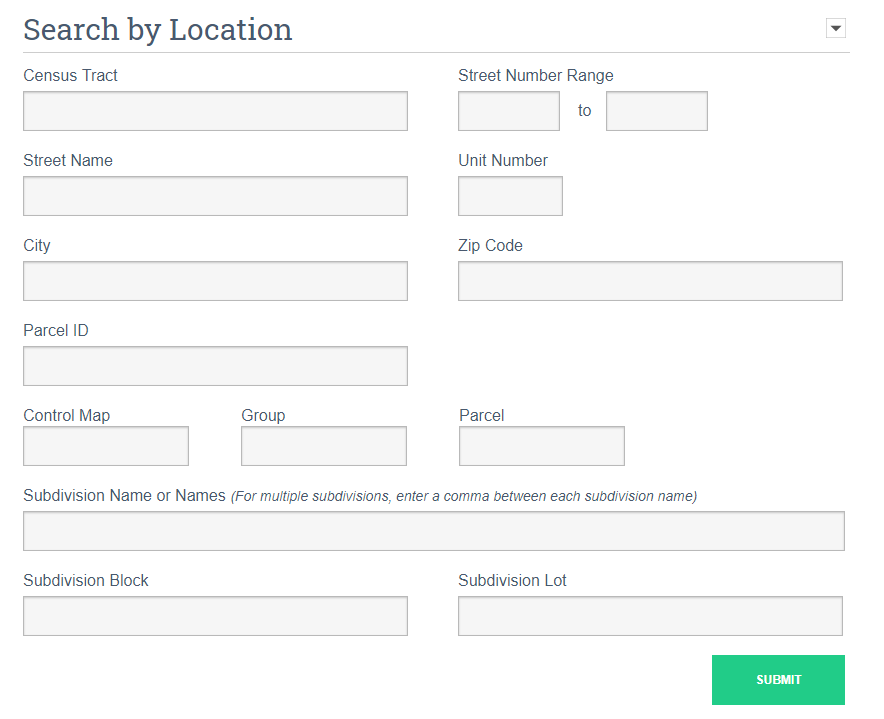Select the Control Map input field
Screen dimensions: 884x719
coord(105,446)
